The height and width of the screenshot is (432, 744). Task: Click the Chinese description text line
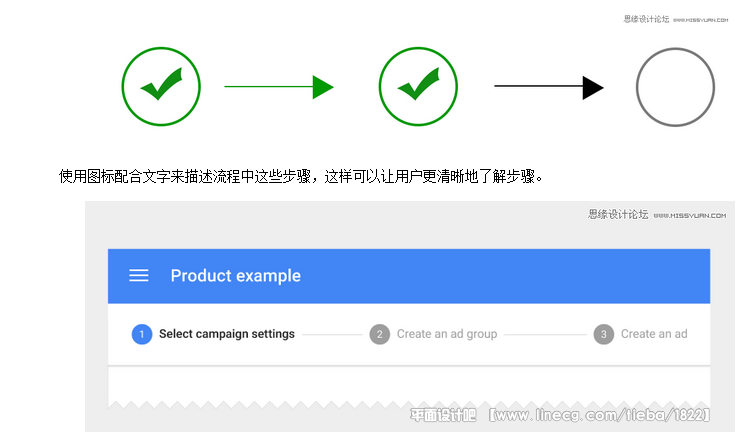(301, 177)
